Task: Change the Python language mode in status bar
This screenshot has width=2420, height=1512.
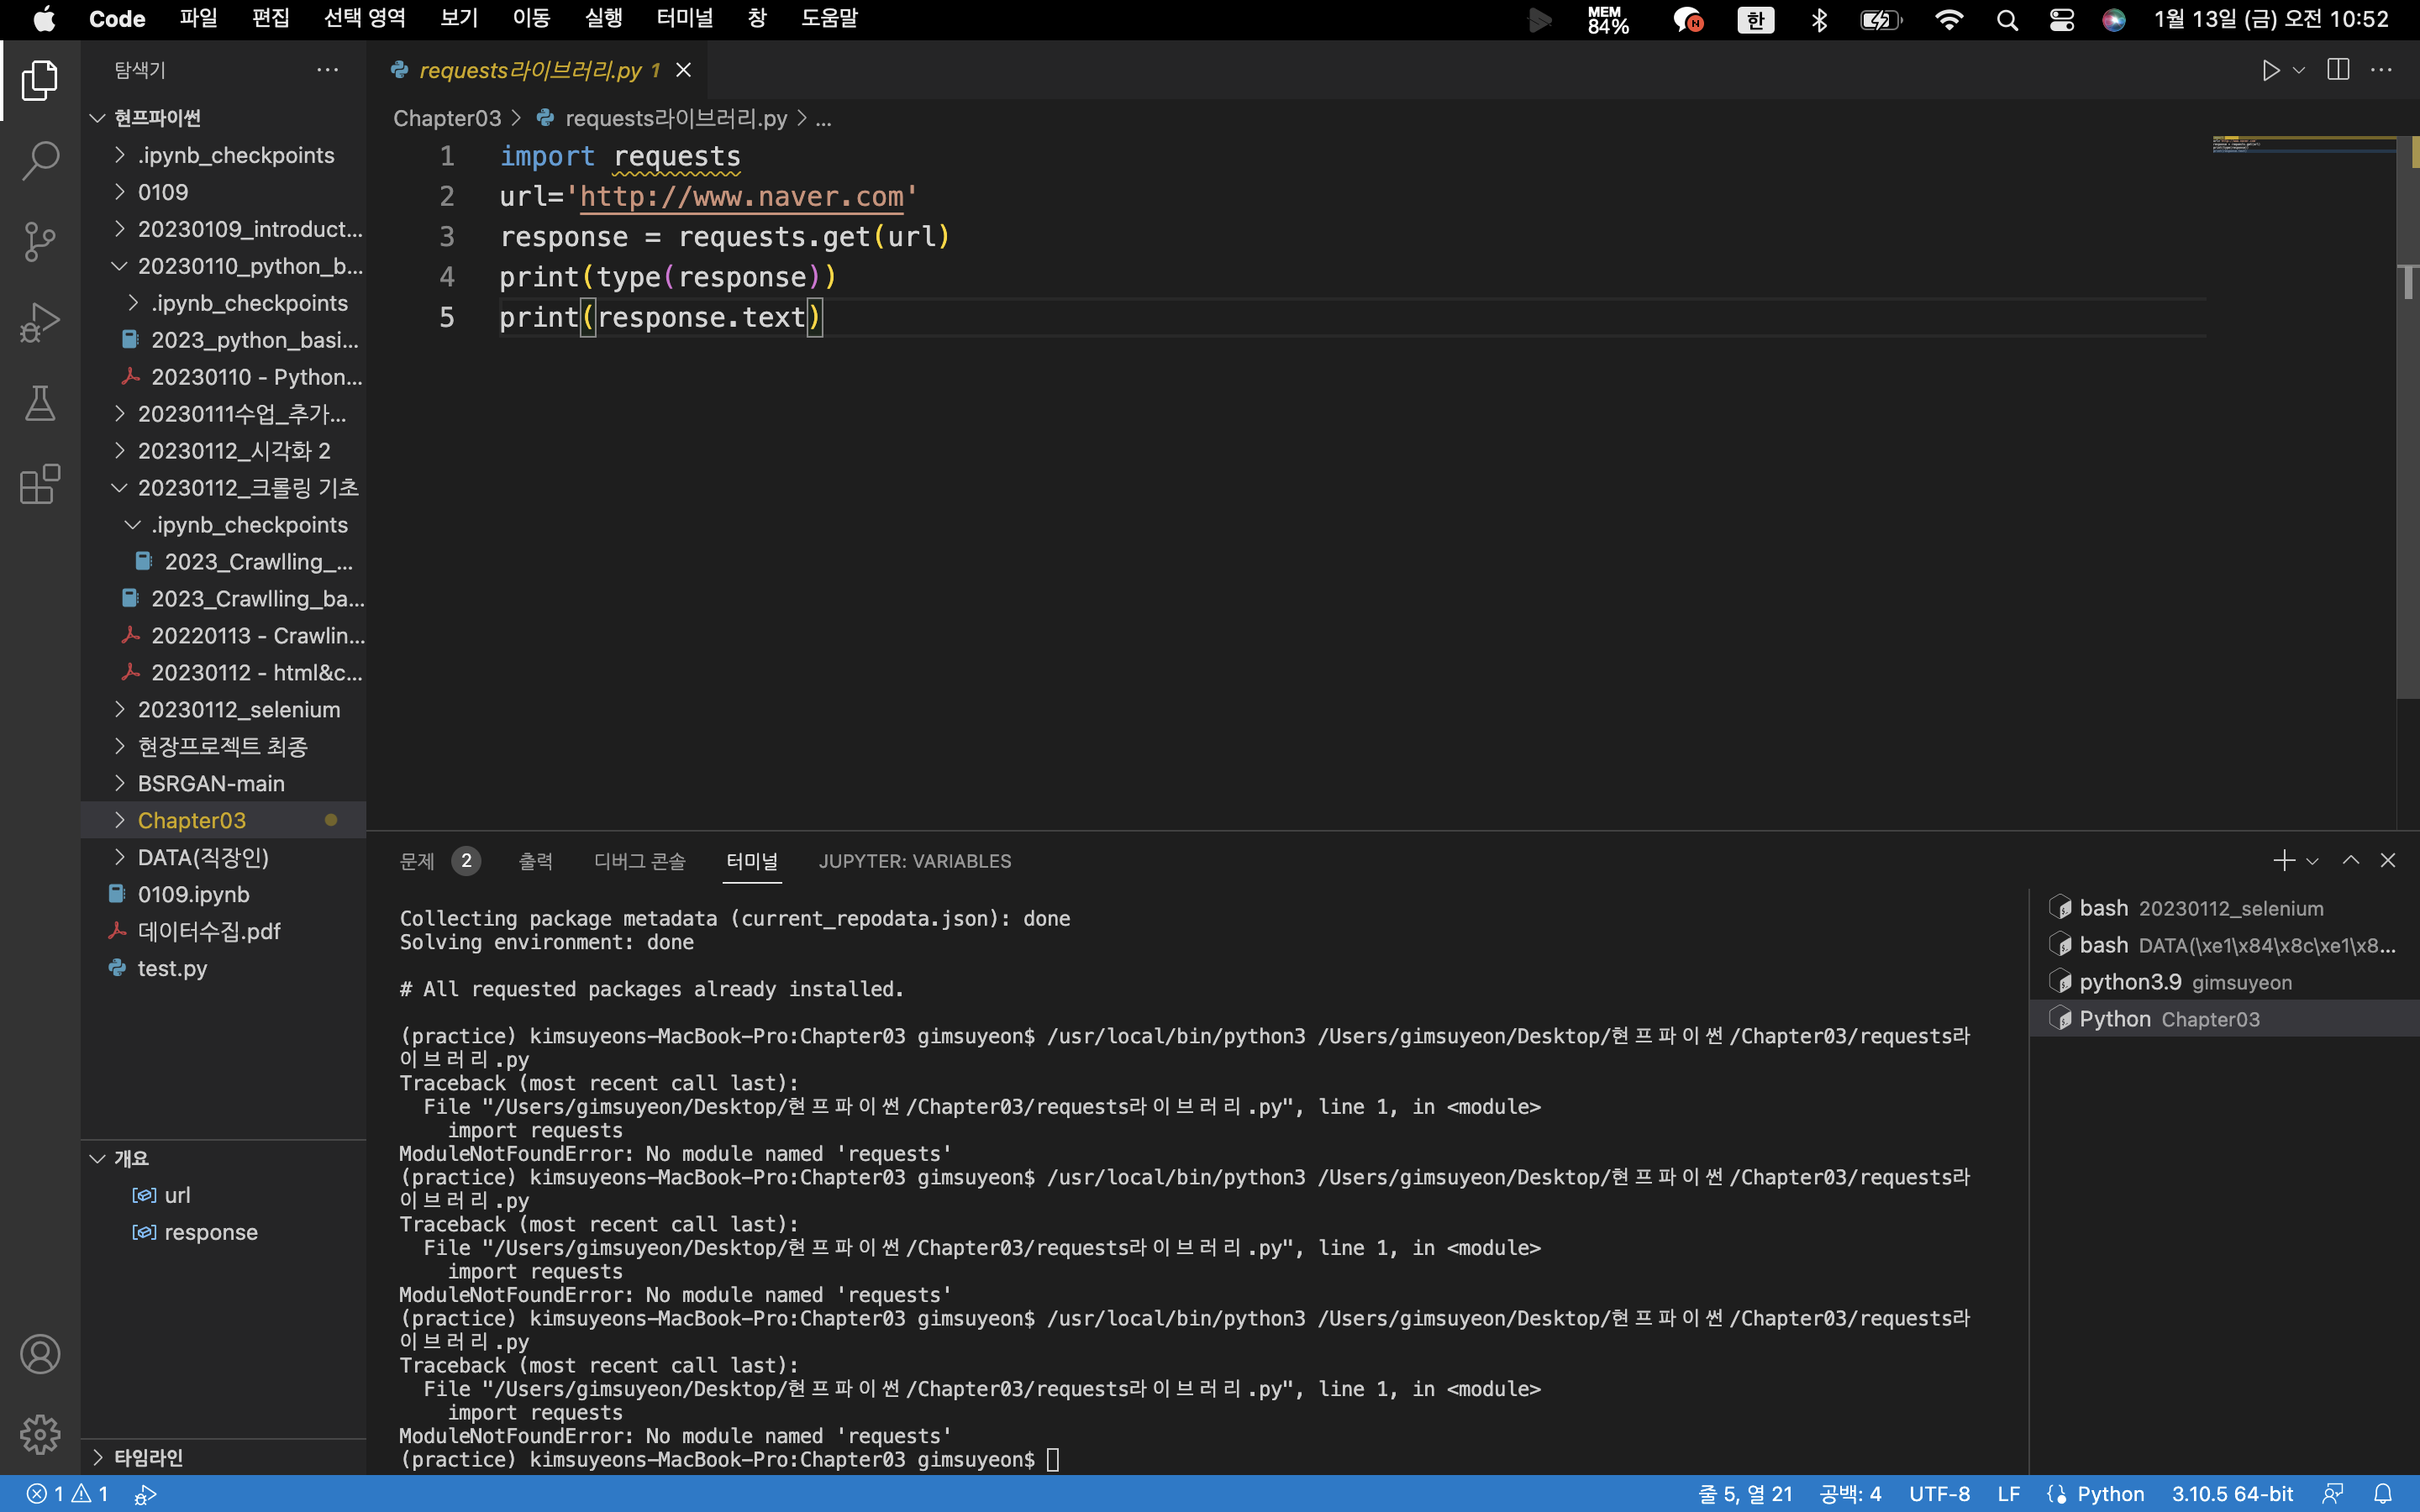Action: coord(2110,1494)
